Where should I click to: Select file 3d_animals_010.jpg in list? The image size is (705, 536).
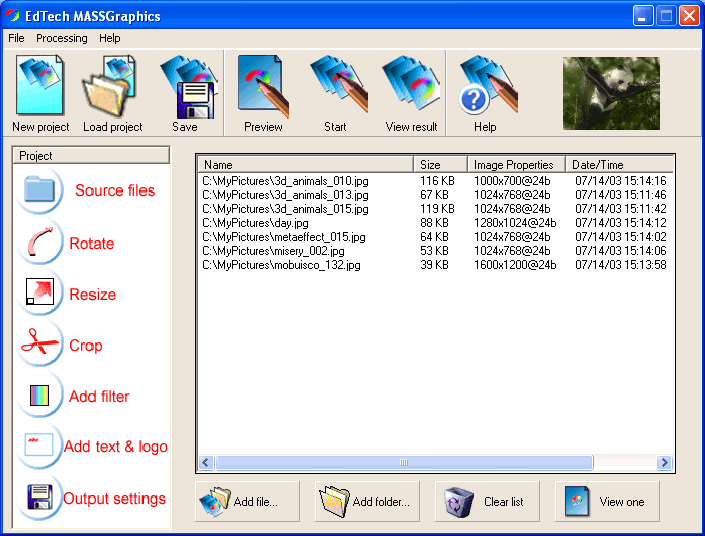(x=285, y=181)
